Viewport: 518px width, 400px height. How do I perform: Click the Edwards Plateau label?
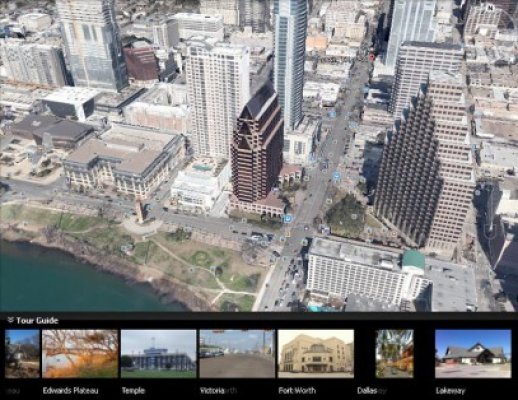pyautogui.click(x=70, y=390)
